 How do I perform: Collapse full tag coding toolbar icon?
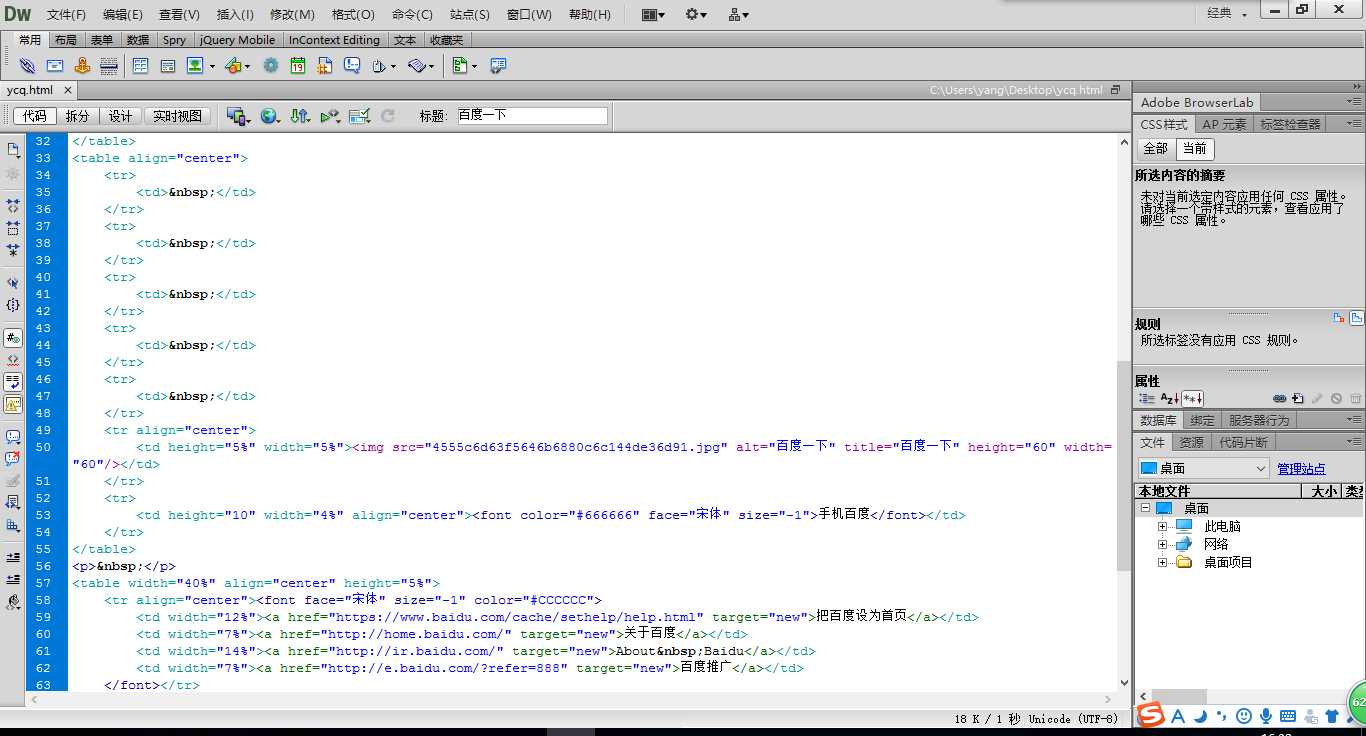pos(13,204)
